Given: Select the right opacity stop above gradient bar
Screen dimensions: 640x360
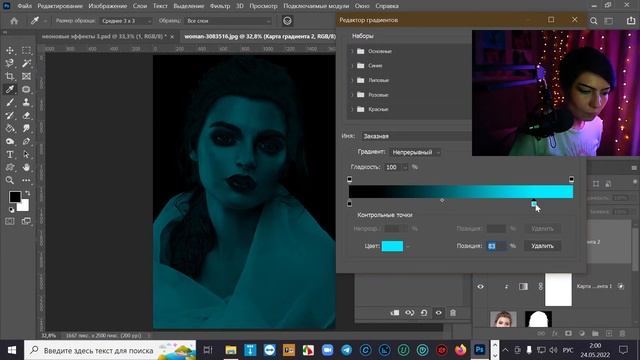Looking at the screenshot, I should pos(571,179).
